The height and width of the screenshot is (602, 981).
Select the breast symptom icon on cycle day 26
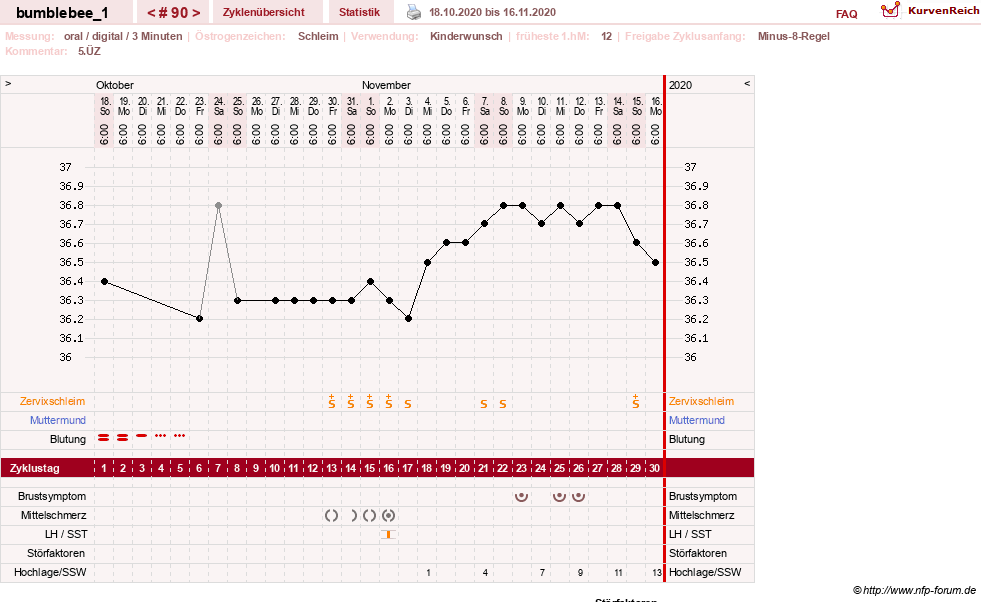pyautogui.click(x=579, y=497)
